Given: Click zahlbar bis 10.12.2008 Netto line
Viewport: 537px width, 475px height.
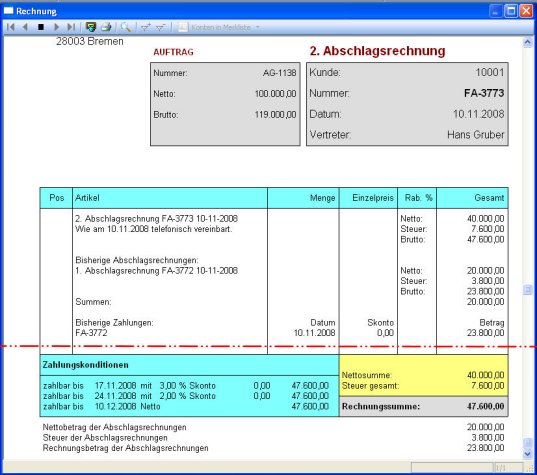Looking at the screenshot, I should point(186,407).
